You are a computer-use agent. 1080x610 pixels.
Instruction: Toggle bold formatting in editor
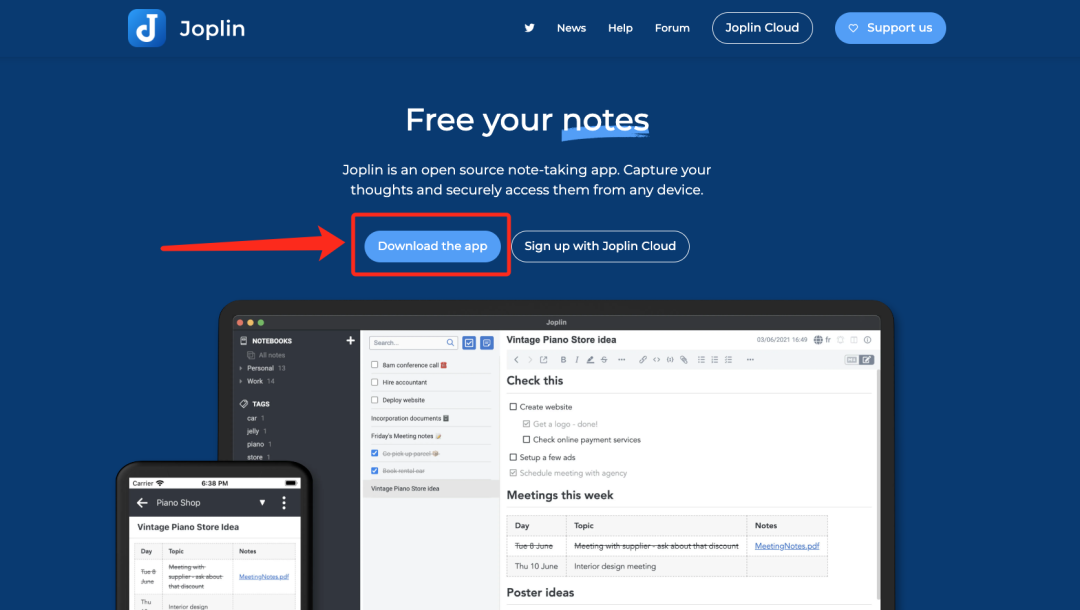(563, 359)
